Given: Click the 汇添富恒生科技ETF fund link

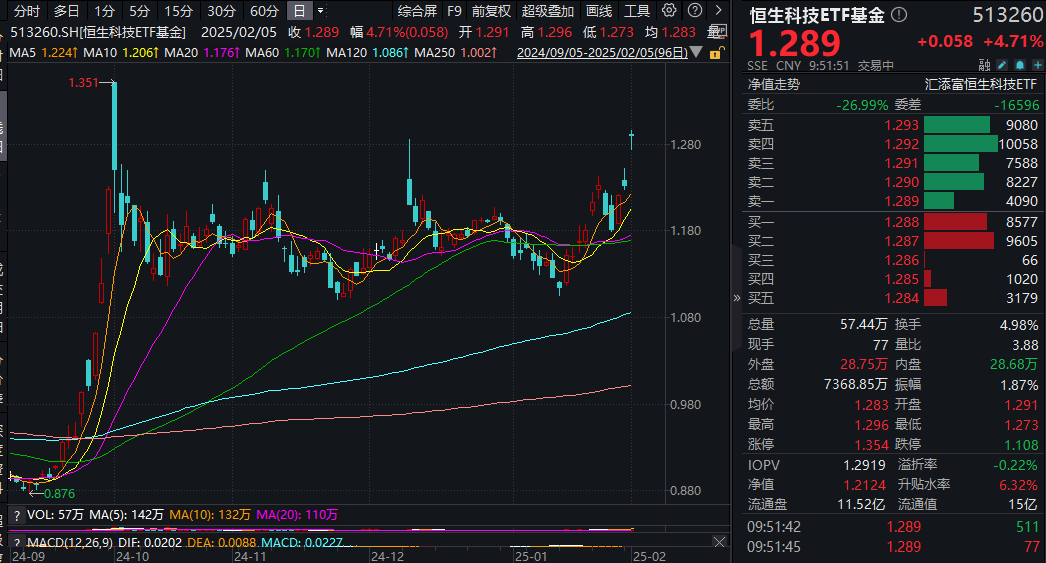Looking at the screenshot, I should [981, 84].
